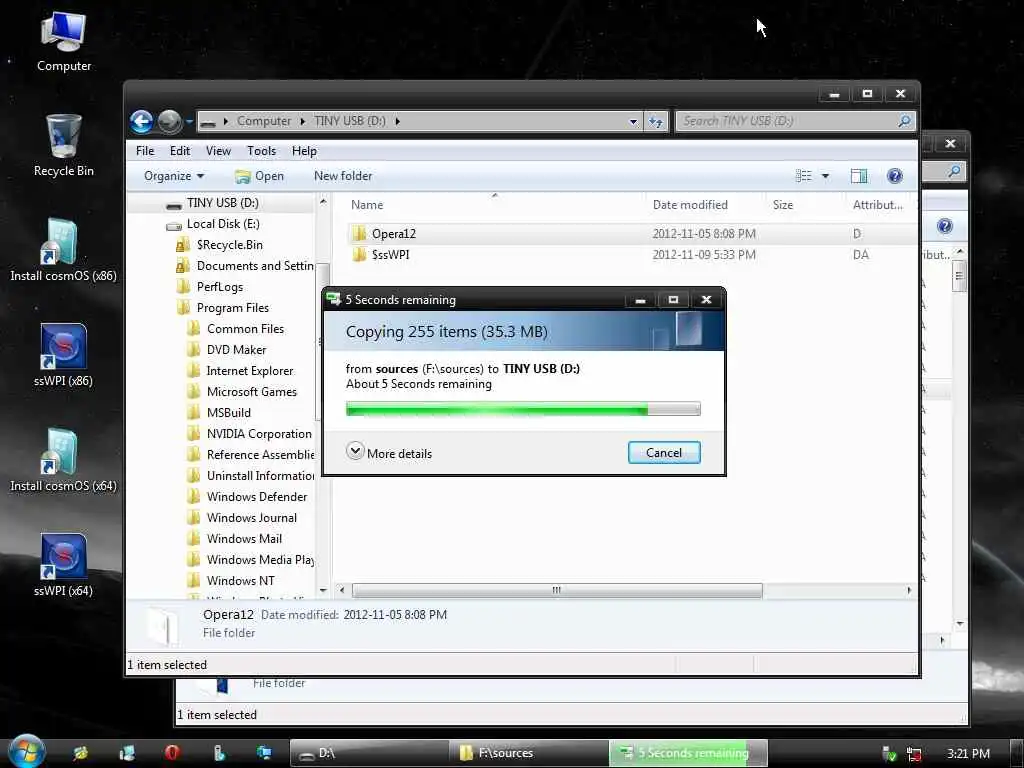Open the Opera icon in taskbar

pyautogui.click(x=172, y=753)
